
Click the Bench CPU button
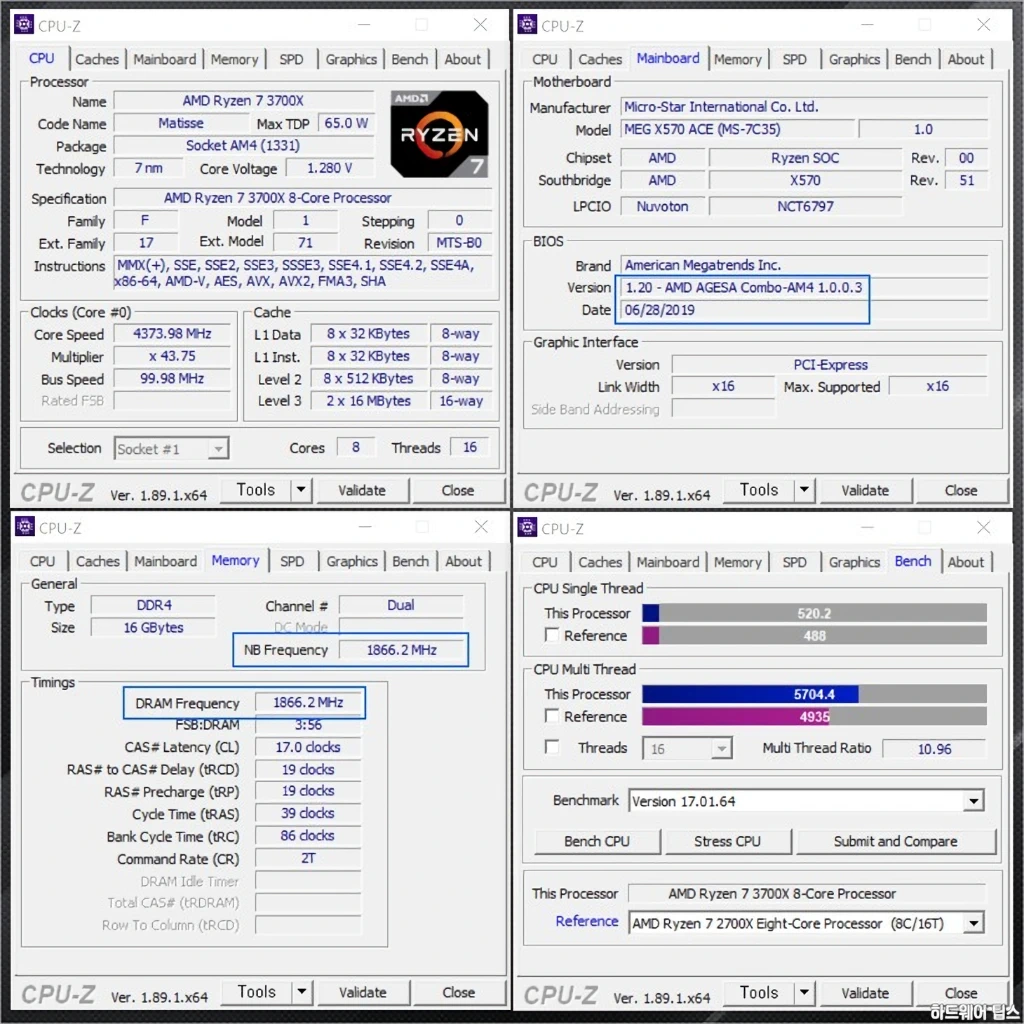click(x=597, y=841)
